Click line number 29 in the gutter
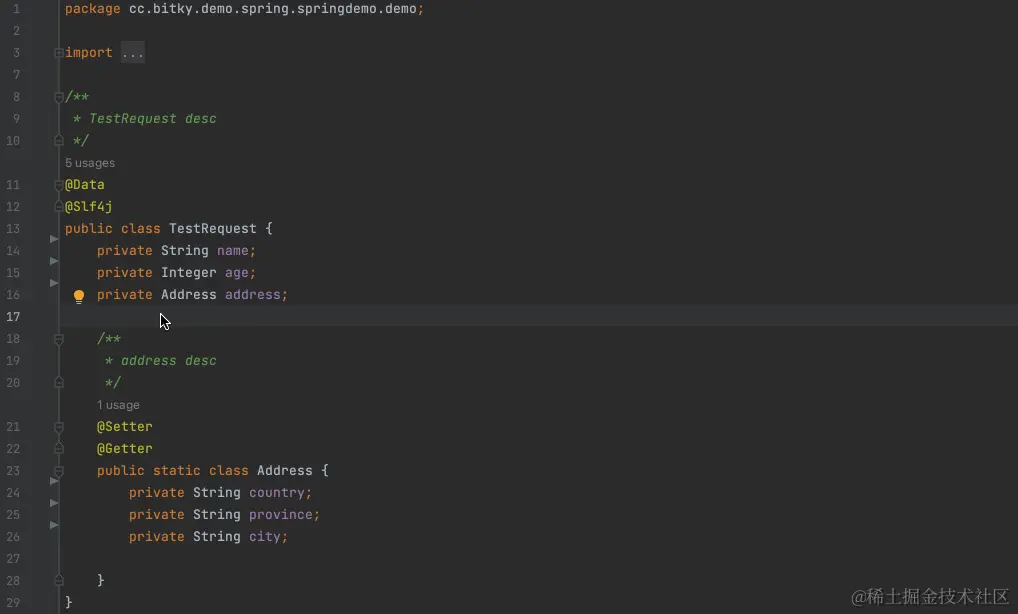 tap(13, 602)
